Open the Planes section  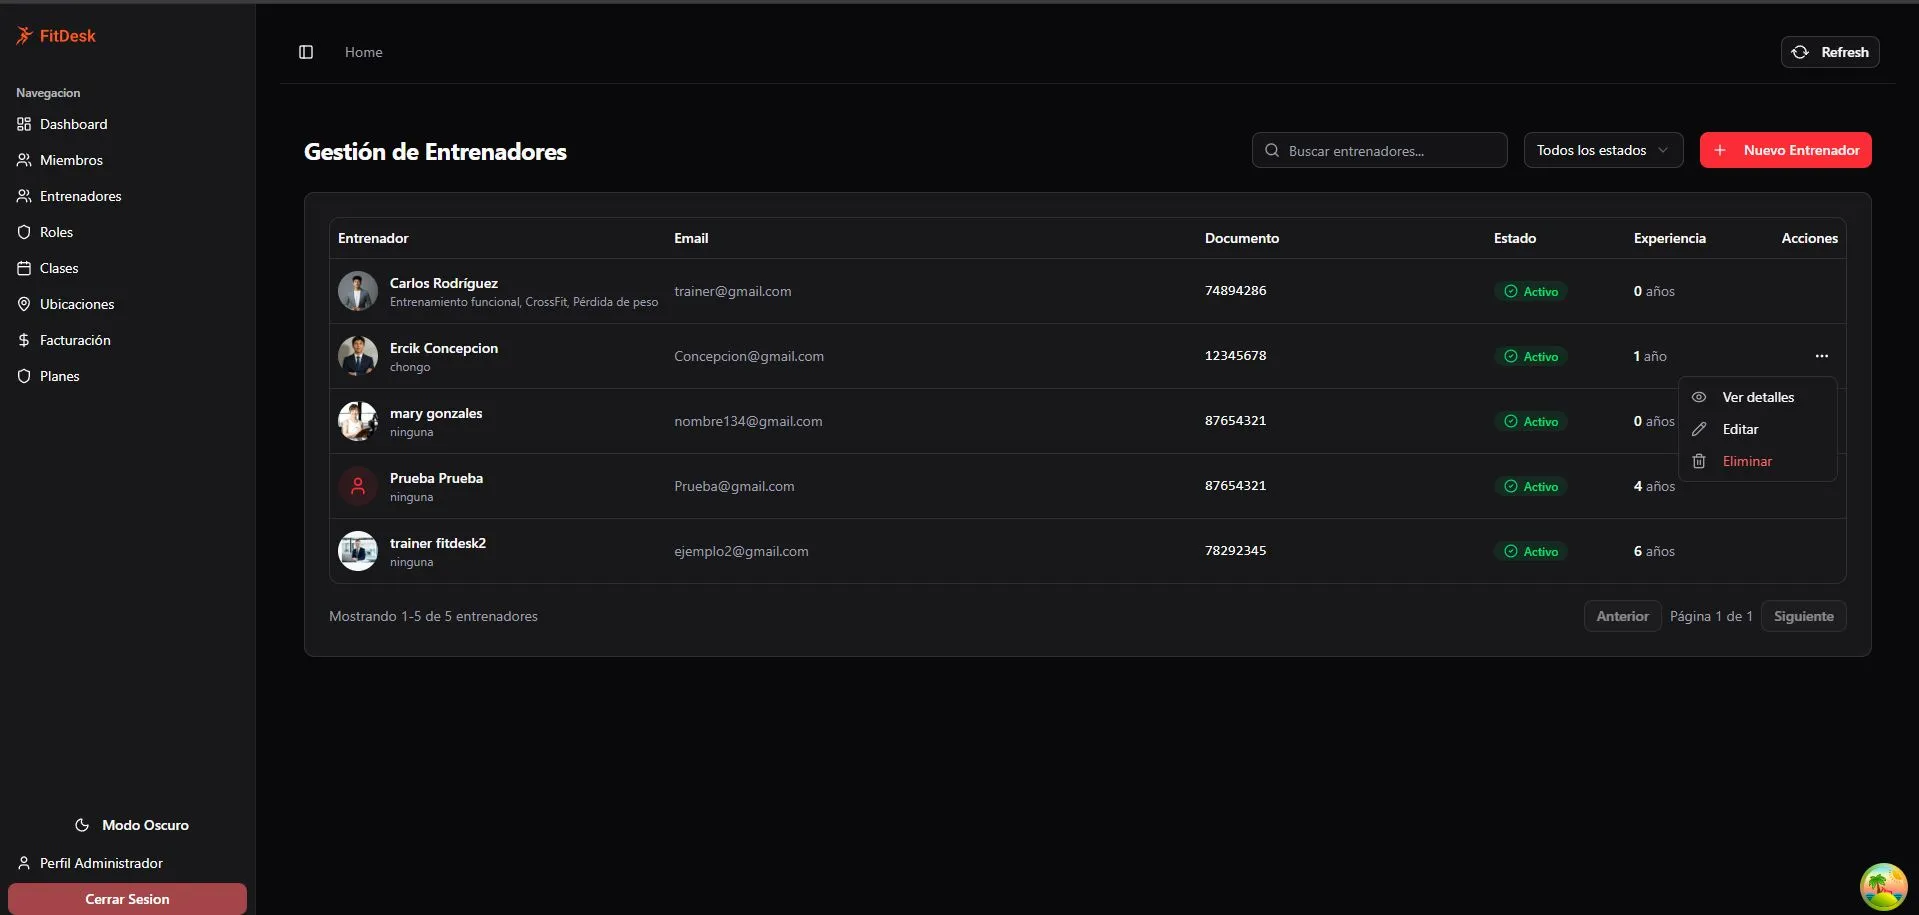(x=59, y=376)
